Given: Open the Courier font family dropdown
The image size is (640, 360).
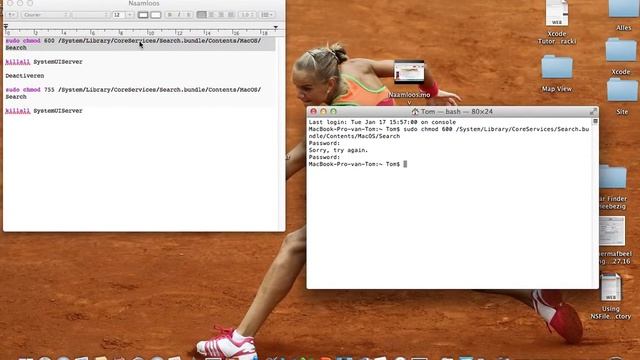Looking at the screenshot, I should pyautogui.click(x=45, y=15).
